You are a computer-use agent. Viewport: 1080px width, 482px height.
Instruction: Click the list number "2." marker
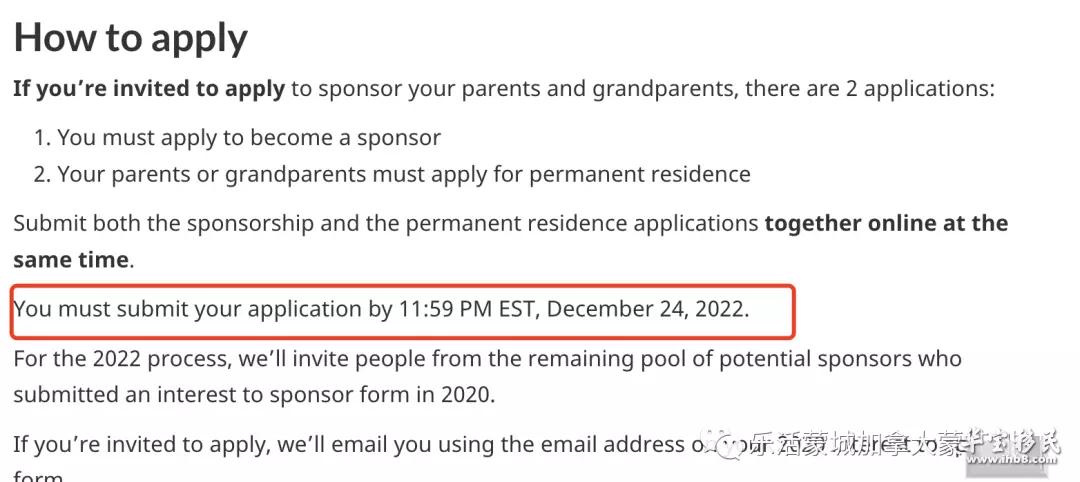point(41,174)
